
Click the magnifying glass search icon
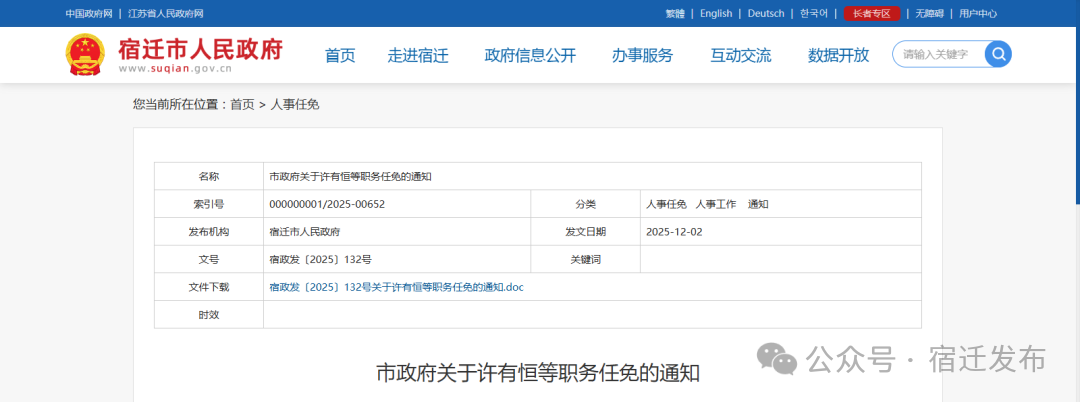(x=998, y=54)
